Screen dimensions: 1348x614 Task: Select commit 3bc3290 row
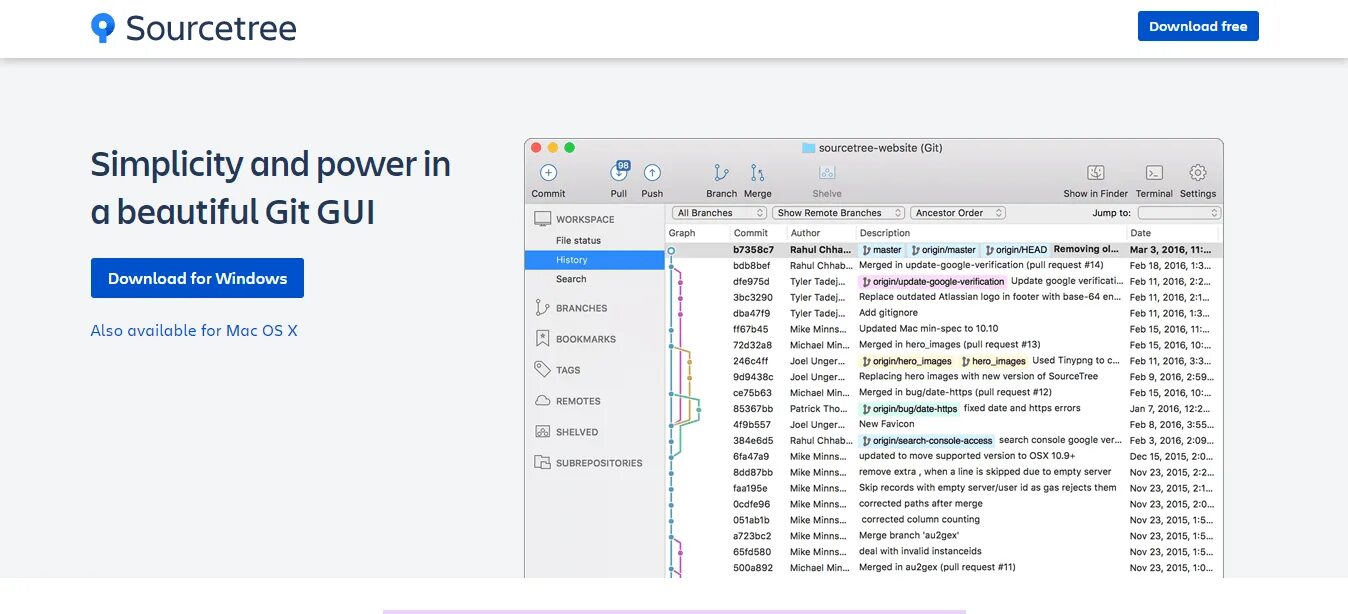(944, 297)
